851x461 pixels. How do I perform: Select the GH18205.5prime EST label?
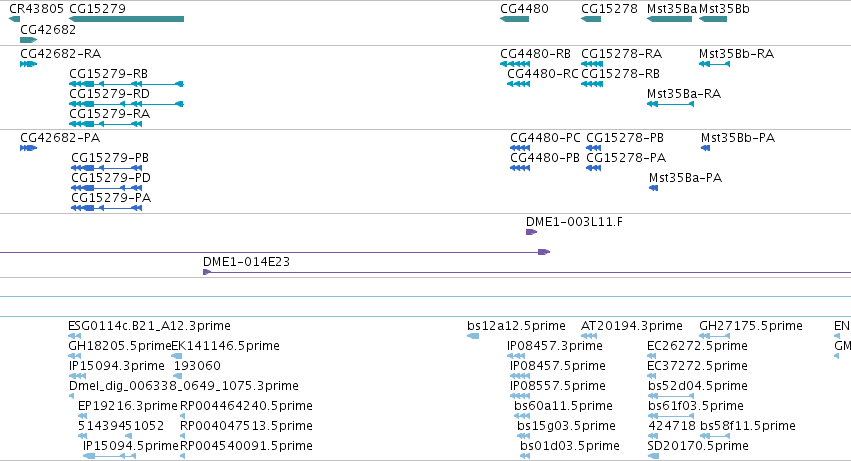tap(120, 346)
